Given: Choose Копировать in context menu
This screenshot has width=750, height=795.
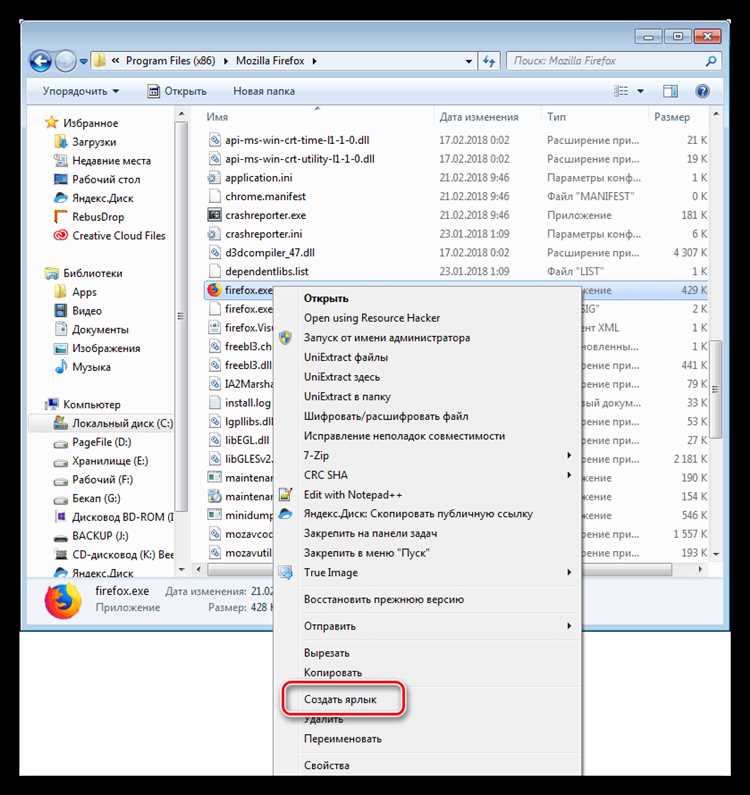Looking at the screenshot, I should [333, 673].
